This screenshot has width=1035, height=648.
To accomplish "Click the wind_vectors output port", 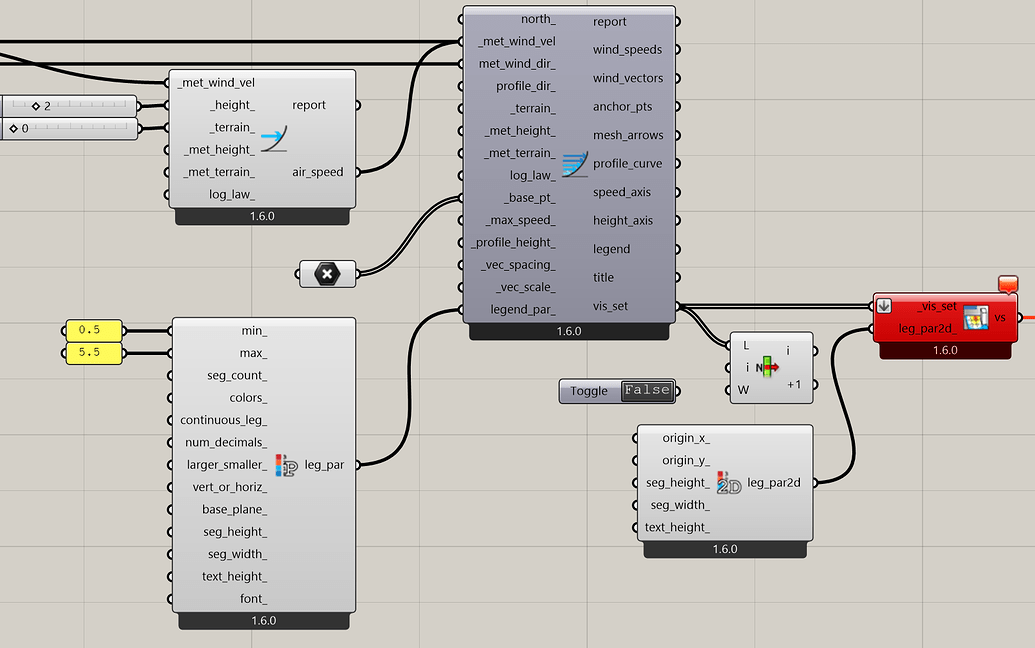I will click(x=678, y=78).
